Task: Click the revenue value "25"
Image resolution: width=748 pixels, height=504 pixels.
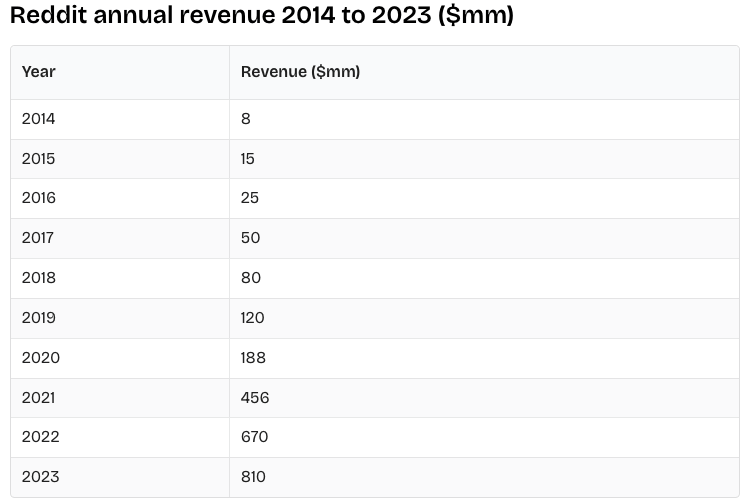Action: tap(250, 198)
